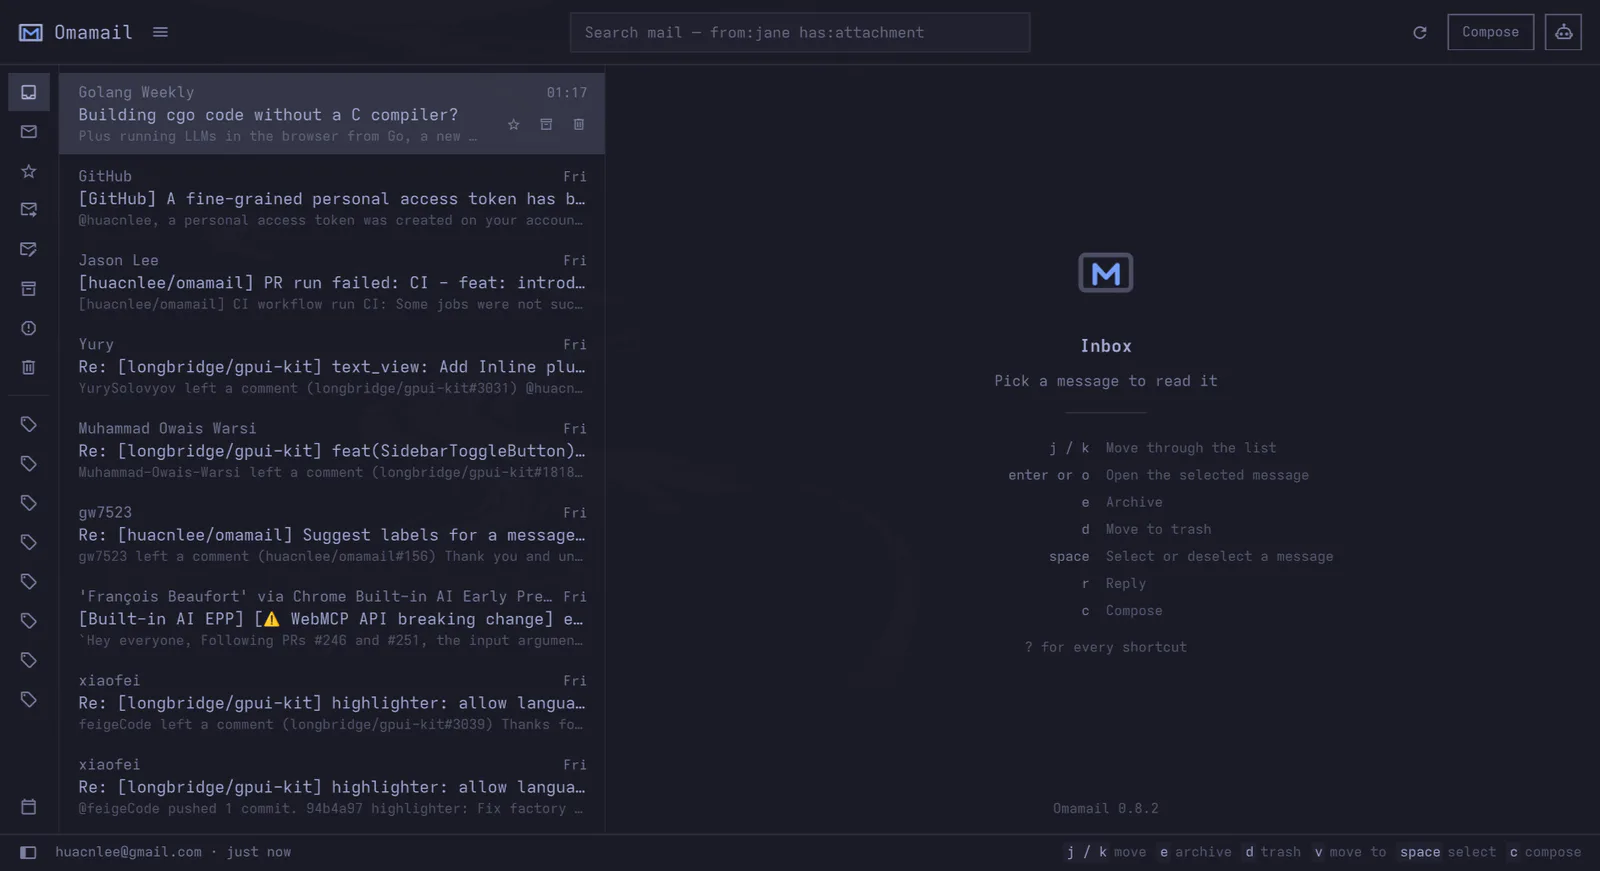
Task: Open the Drafts folder icon
Action: point(29,249)
